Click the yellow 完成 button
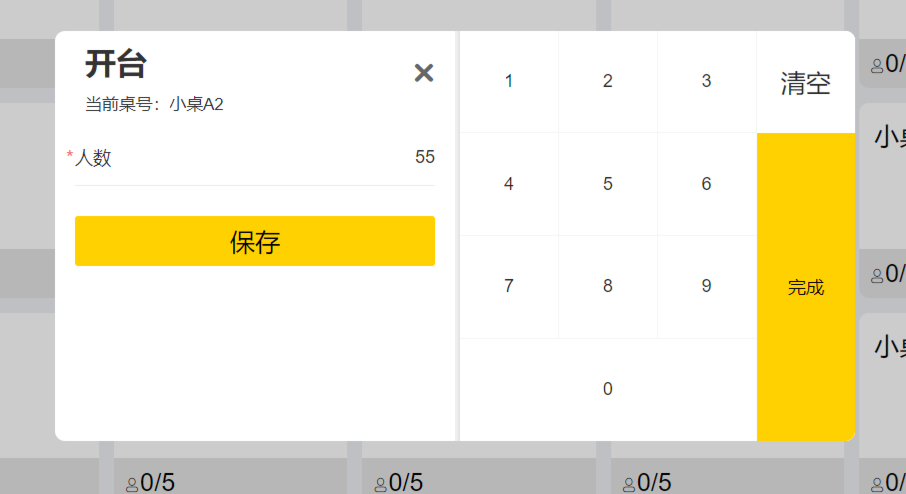The image size is (906, 494). [805, 287]
